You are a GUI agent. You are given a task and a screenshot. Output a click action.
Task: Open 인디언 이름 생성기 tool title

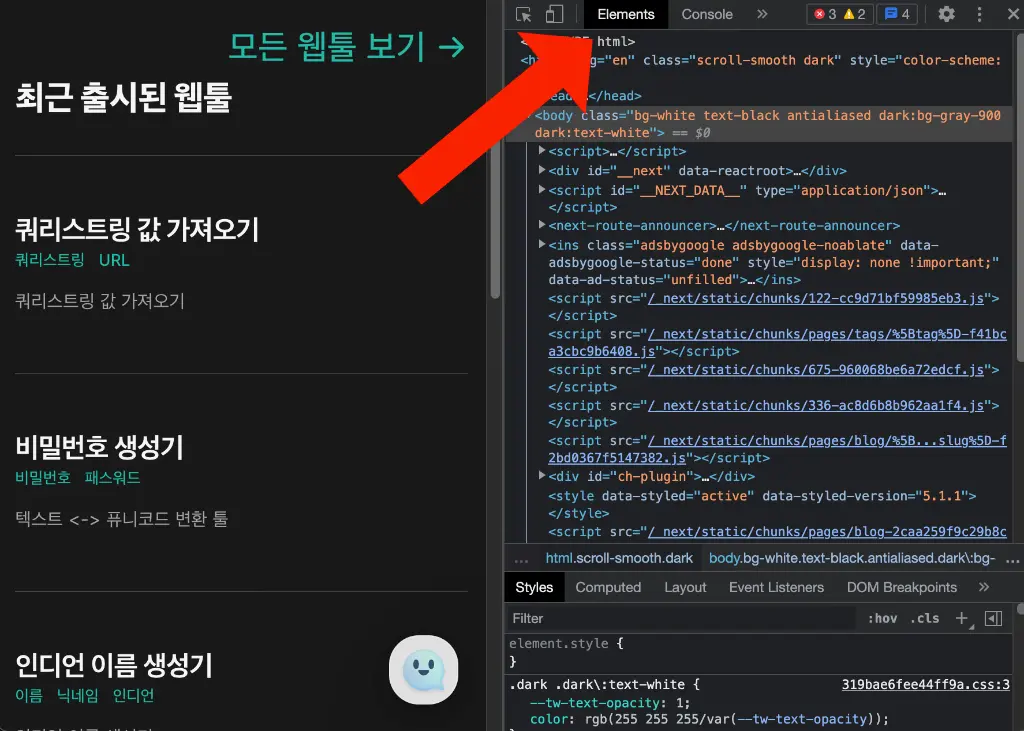coord(114,665)
